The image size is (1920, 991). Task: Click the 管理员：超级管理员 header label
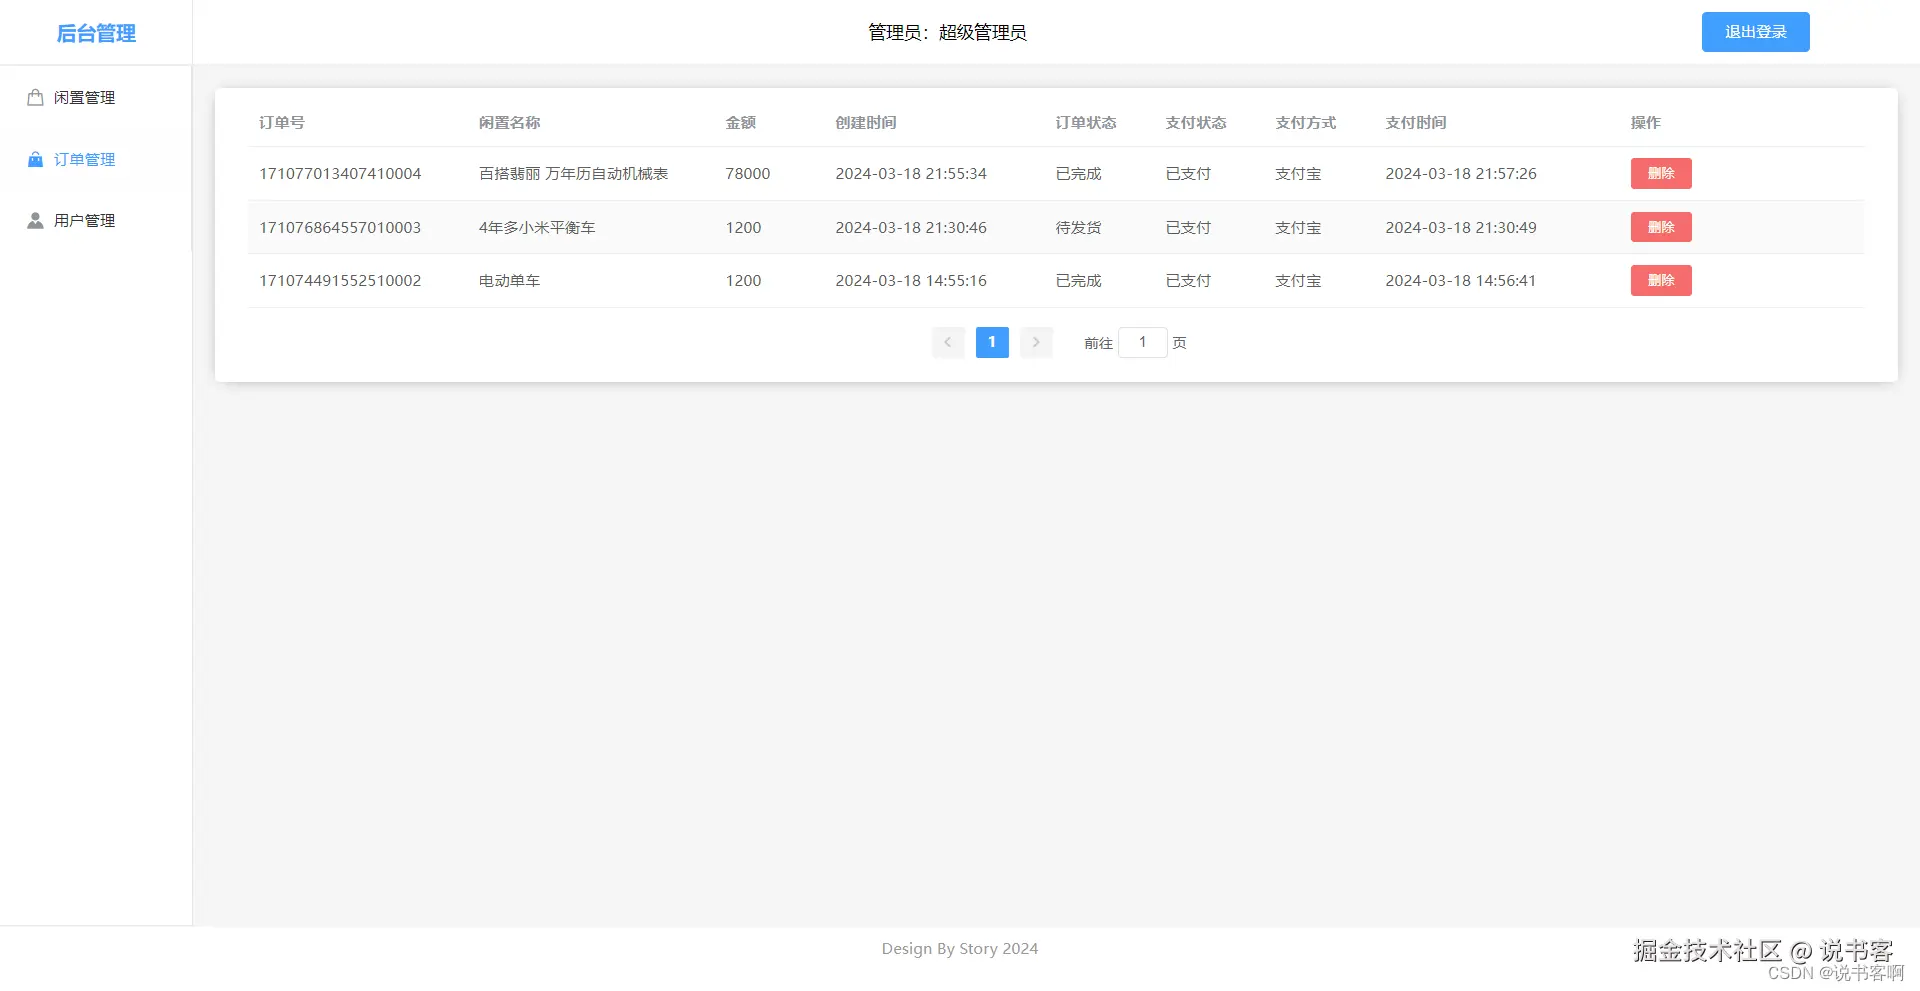point(948,32)
